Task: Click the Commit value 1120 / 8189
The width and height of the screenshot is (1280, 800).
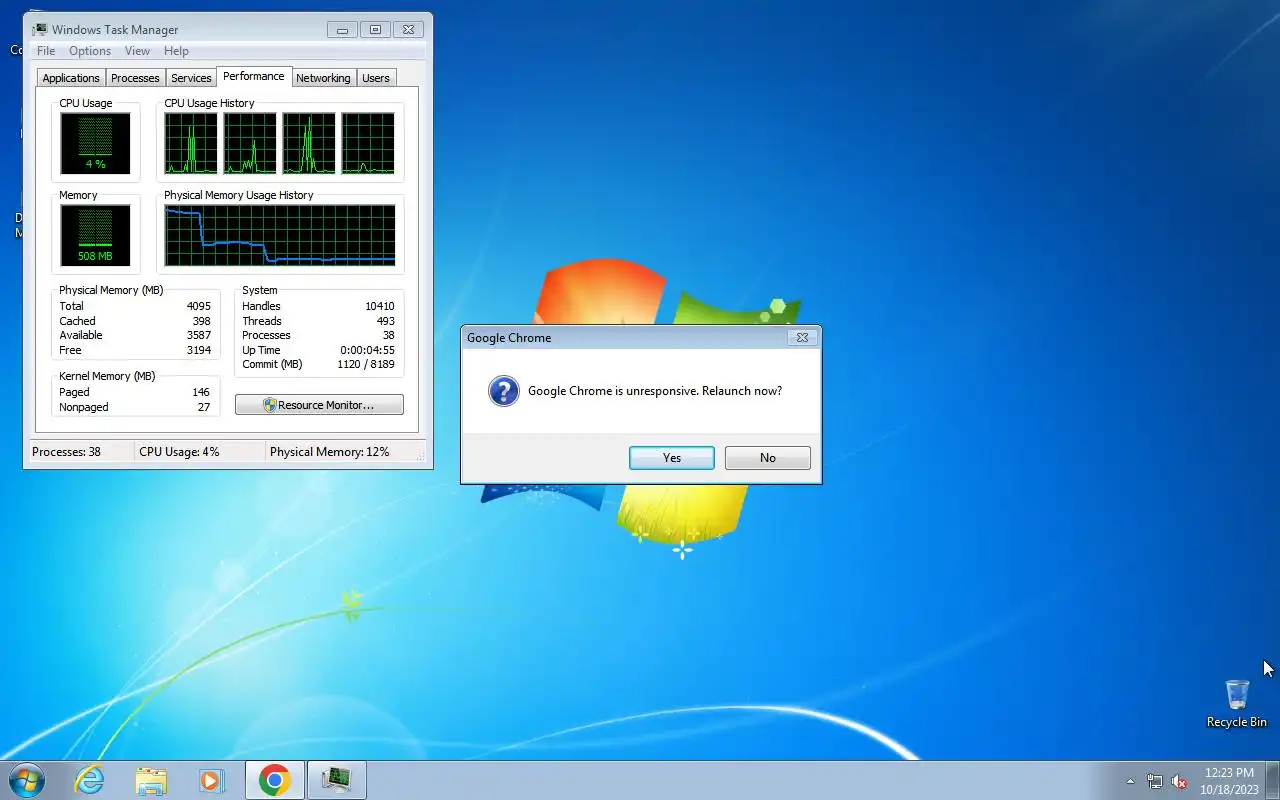Action: (365, 364)
